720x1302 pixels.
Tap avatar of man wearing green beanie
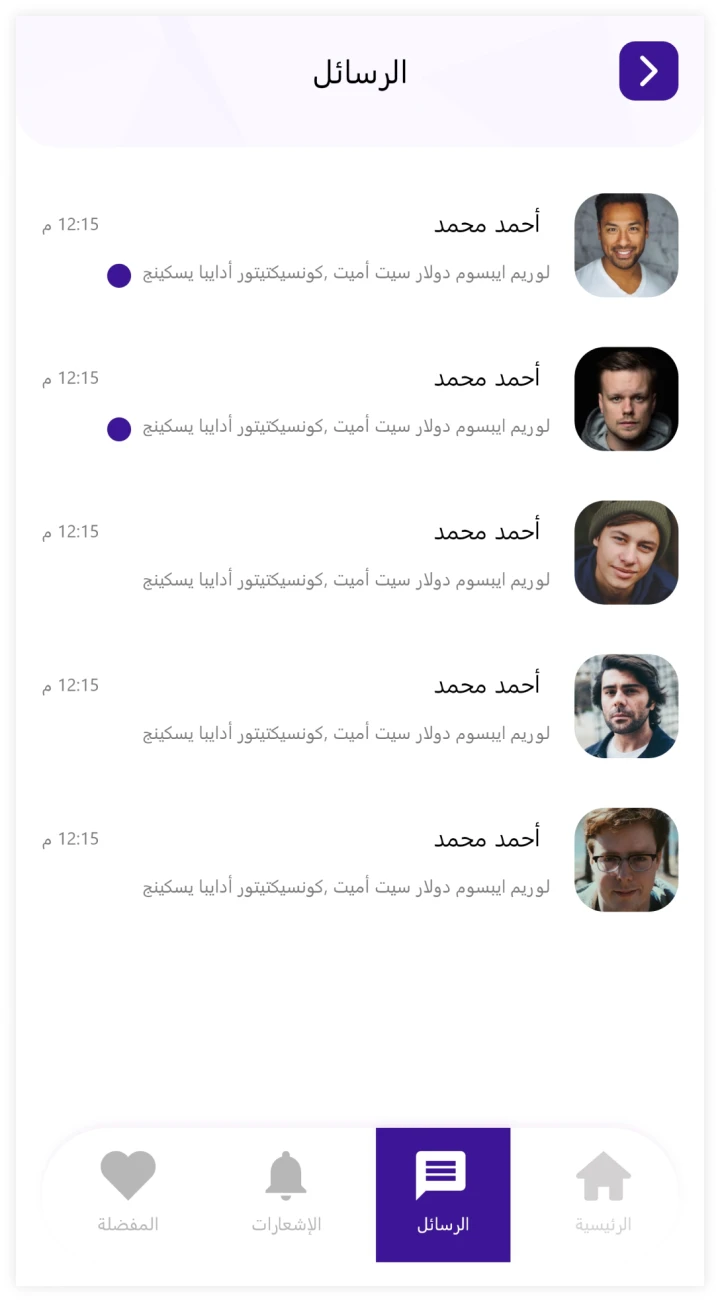(626, 553)
